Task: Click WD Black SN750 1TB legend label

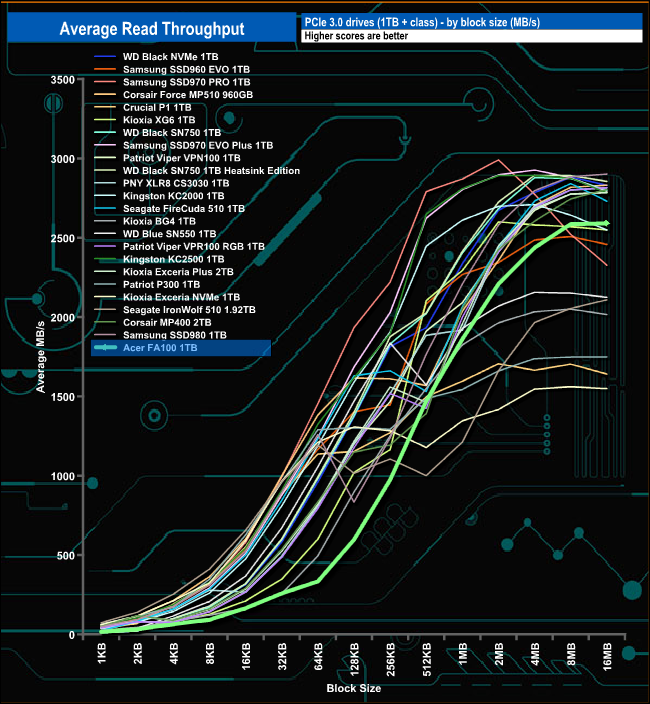Action: pyautogui.click(x=172, y=133)
